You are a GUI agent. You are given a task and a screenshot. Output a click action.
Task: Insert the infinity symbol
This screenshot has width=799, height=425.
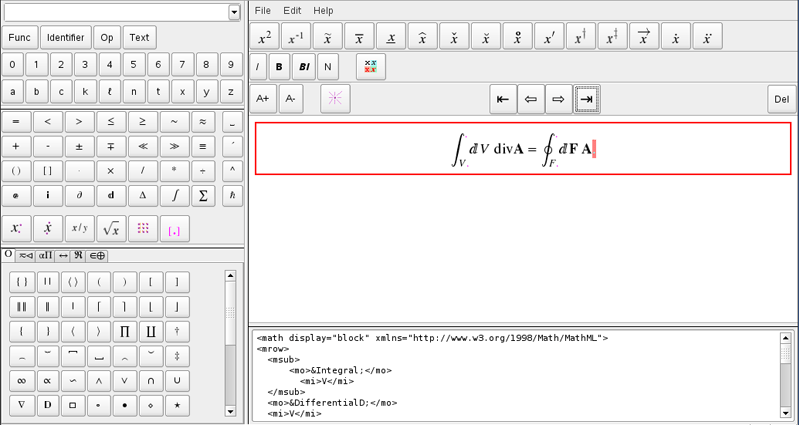(x=20, y=380)
